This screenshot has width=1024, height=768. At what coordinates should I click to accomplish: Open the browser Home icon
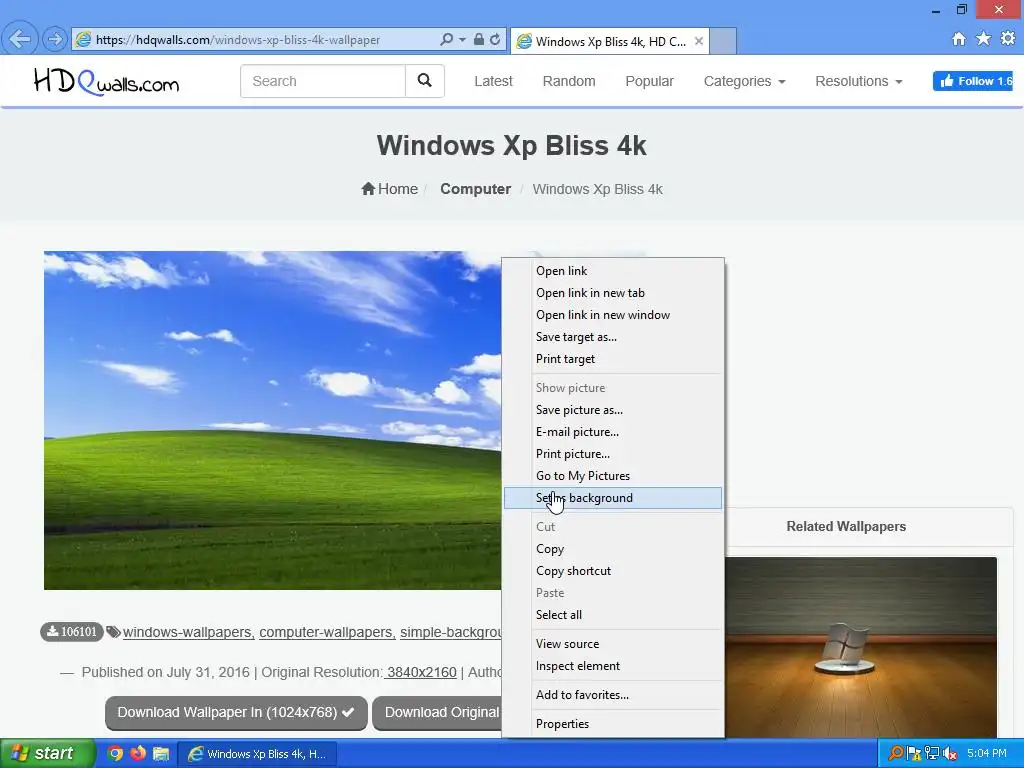click(x=959, y=39)
